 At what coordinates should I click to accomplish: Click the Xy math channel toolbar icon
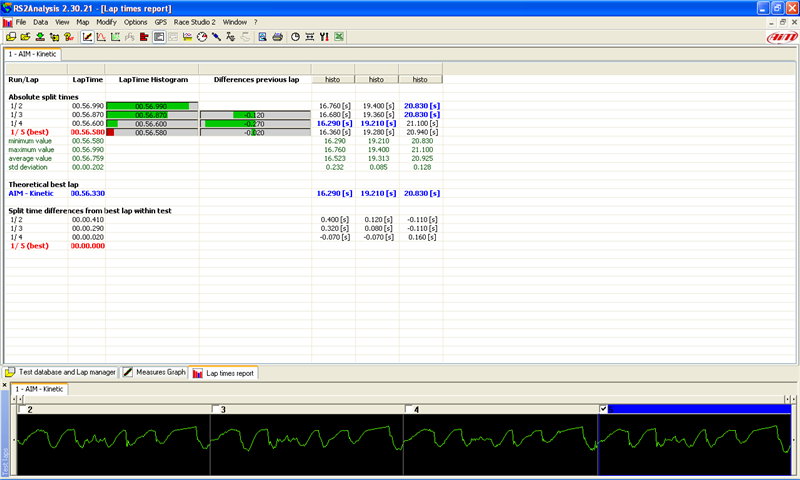point(231,37)
